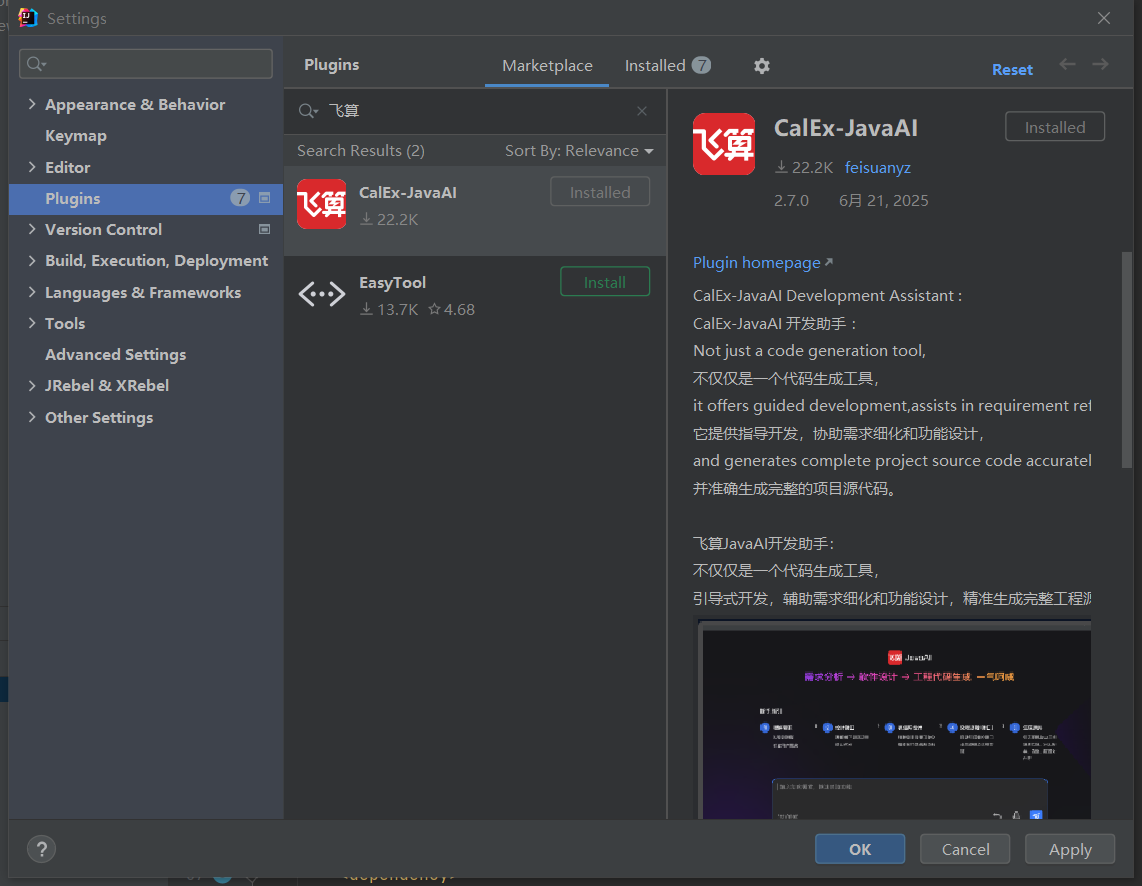Click the CalEx-JavaAI list icon
The width and height of the screenshot is (1142, 886).
[x=321, y=204]
